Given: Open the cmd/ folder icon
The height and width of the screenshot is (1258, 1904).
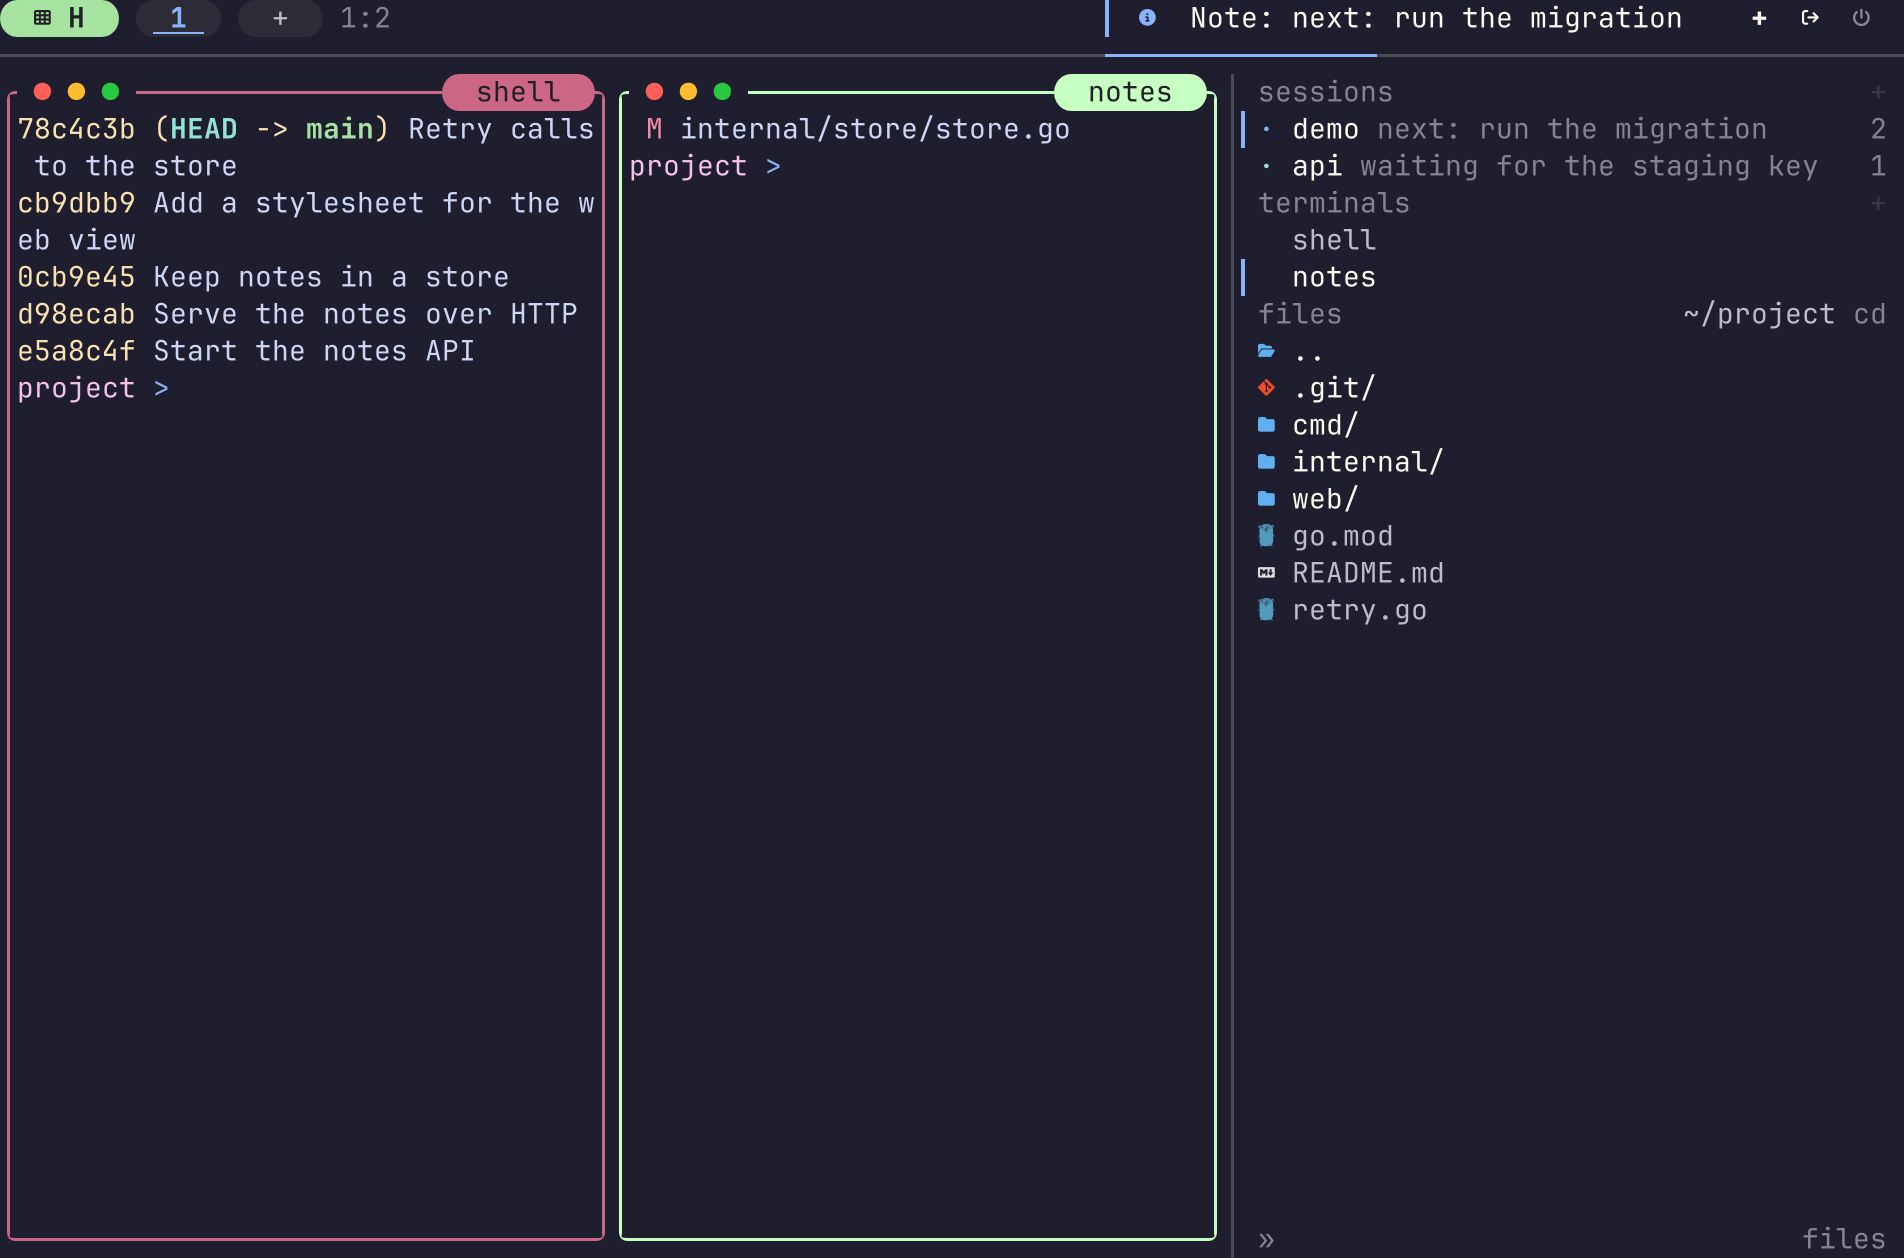Looking at the screenshot, I should 1266,425.
